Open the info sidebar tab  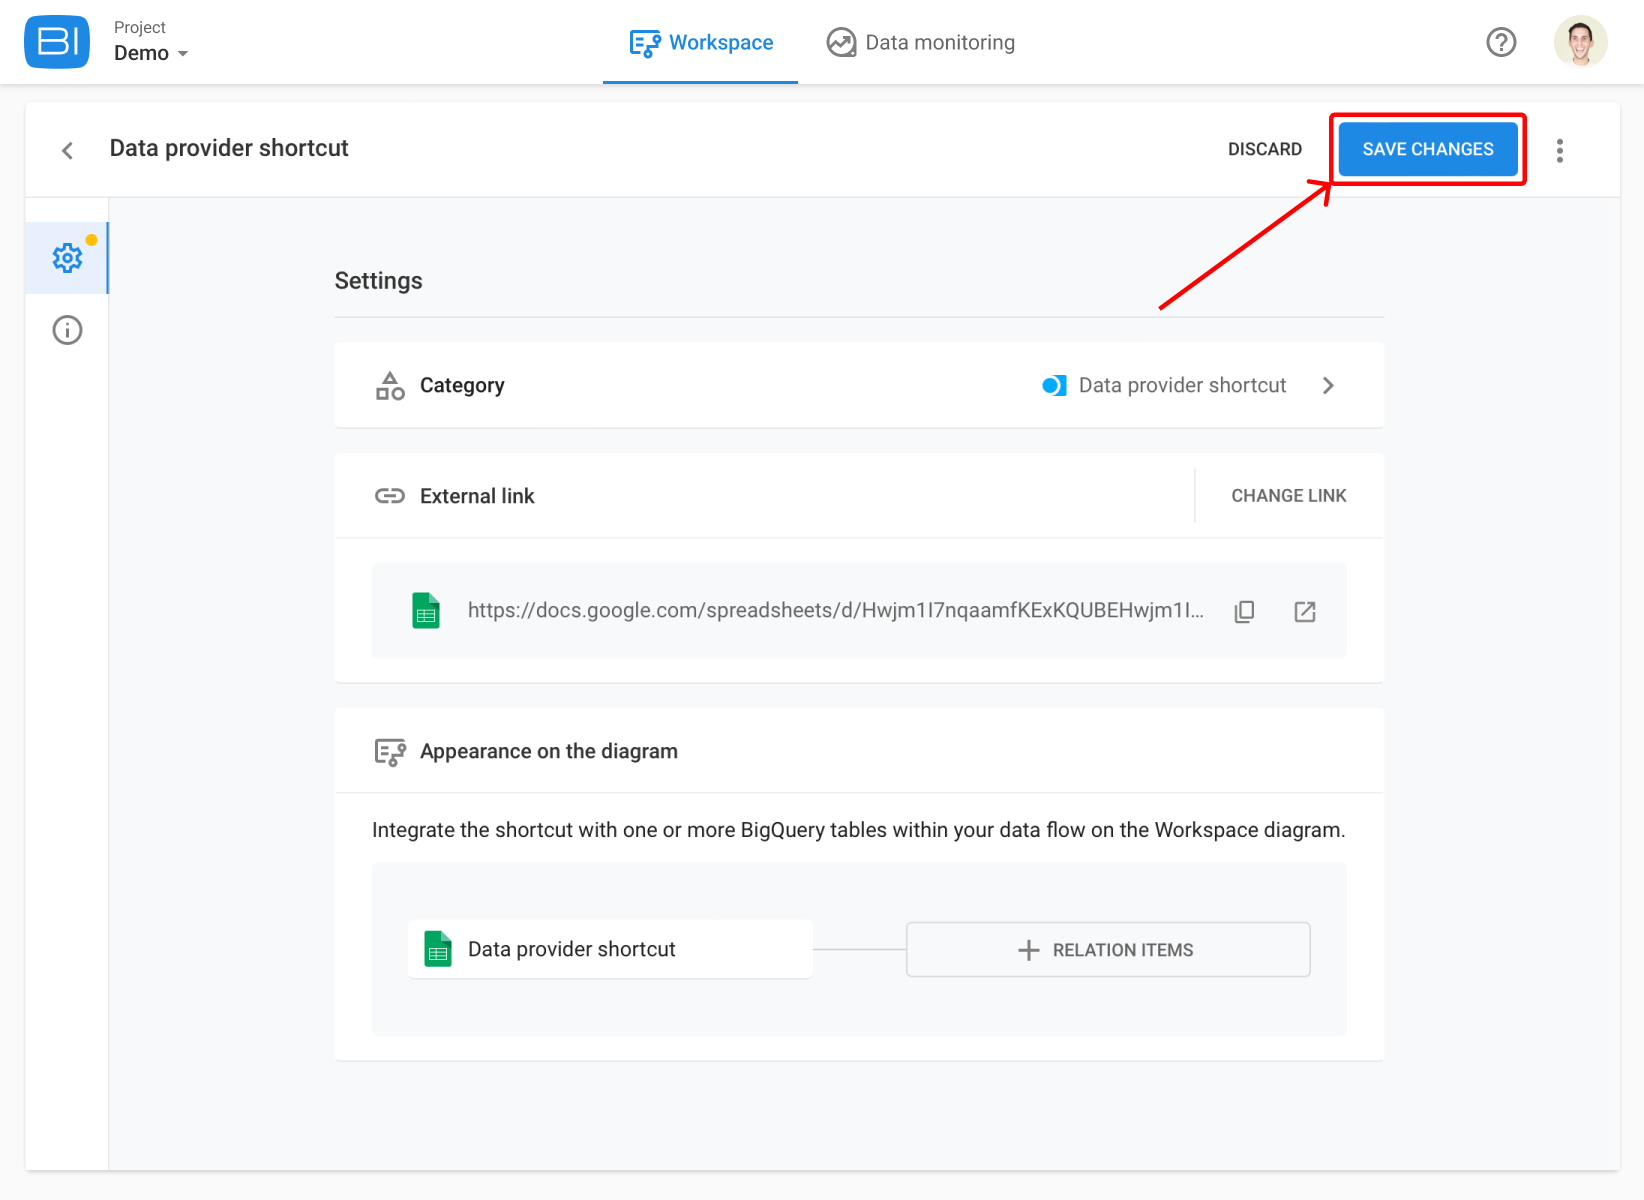click(x=67, y=330)
